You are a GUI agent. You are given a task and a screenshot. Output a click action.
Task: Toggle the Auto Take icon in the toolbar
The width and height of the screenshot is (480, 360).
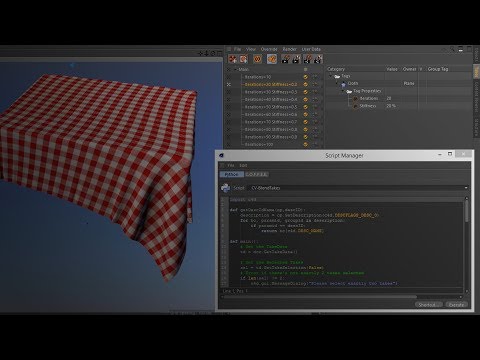pos(257,59)
